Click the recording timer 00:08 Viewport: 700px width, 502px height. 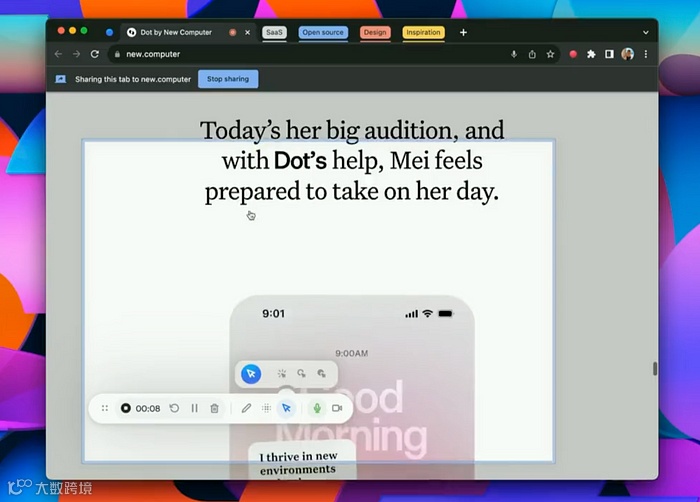tap(148, 408)
